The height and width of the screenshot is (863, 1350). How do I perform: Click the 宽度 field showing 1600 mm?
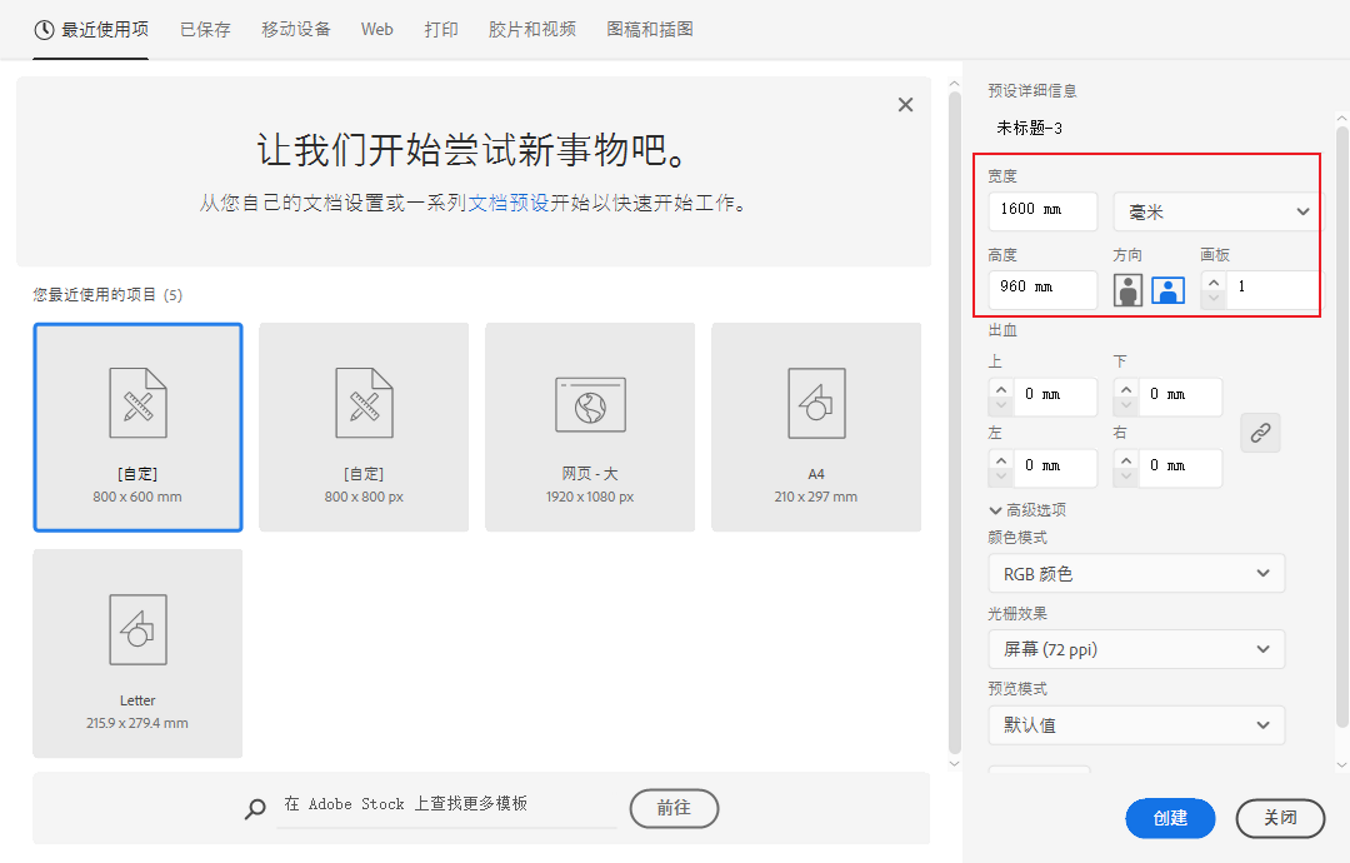click(1043, 211)
